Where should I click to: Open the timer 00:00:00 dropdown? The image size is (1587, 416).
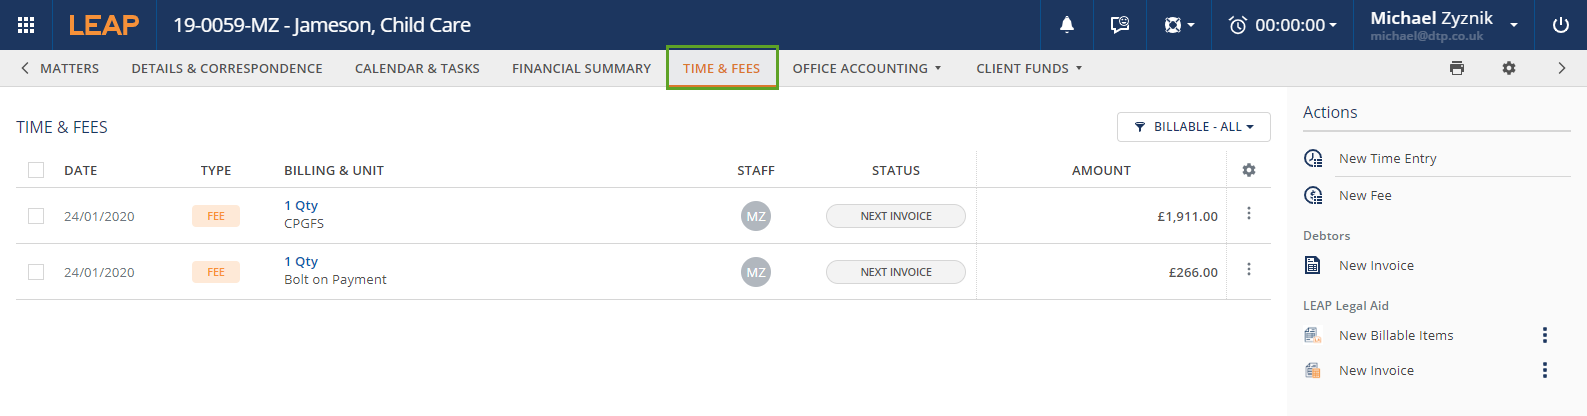1283,25
